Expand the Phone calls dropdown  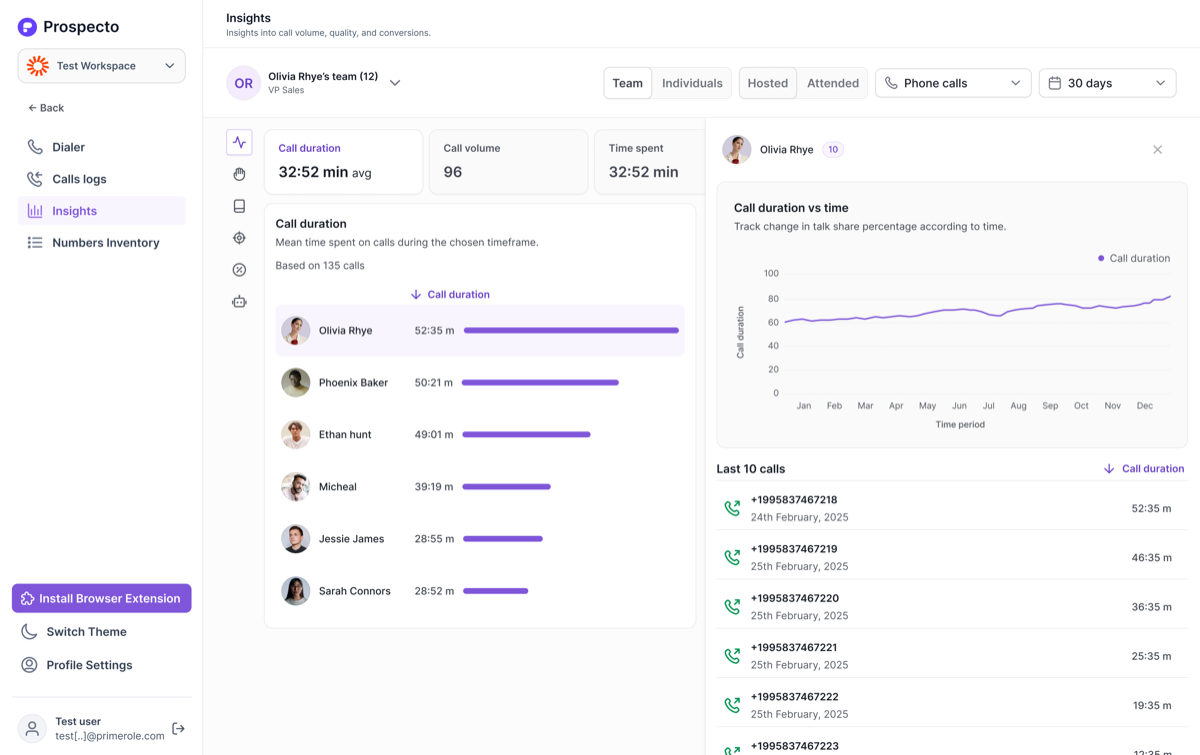tap(953, 83)
